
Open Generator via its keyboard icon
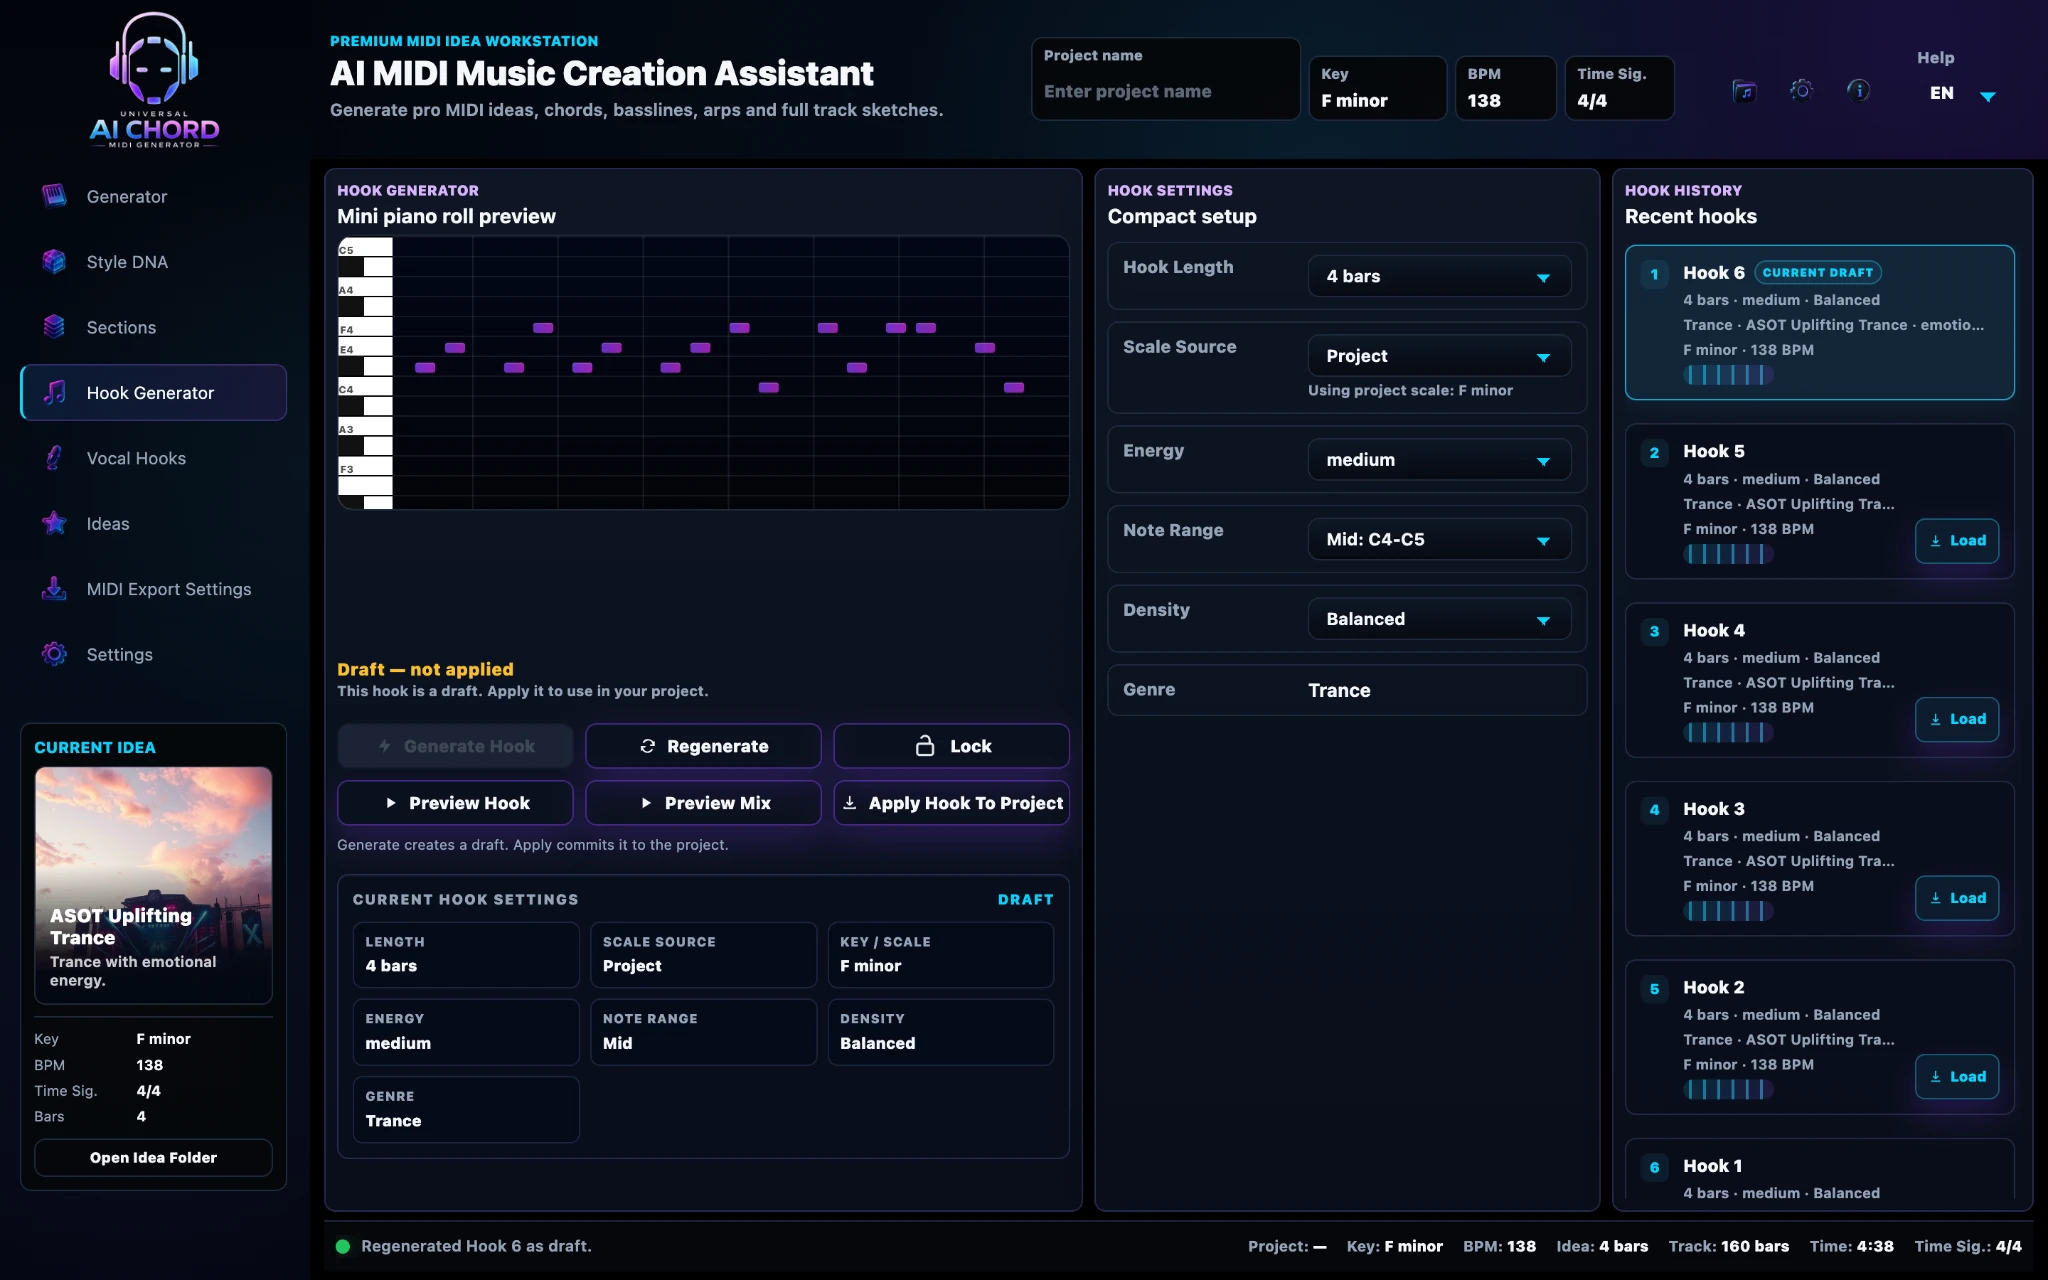[54, 196]
